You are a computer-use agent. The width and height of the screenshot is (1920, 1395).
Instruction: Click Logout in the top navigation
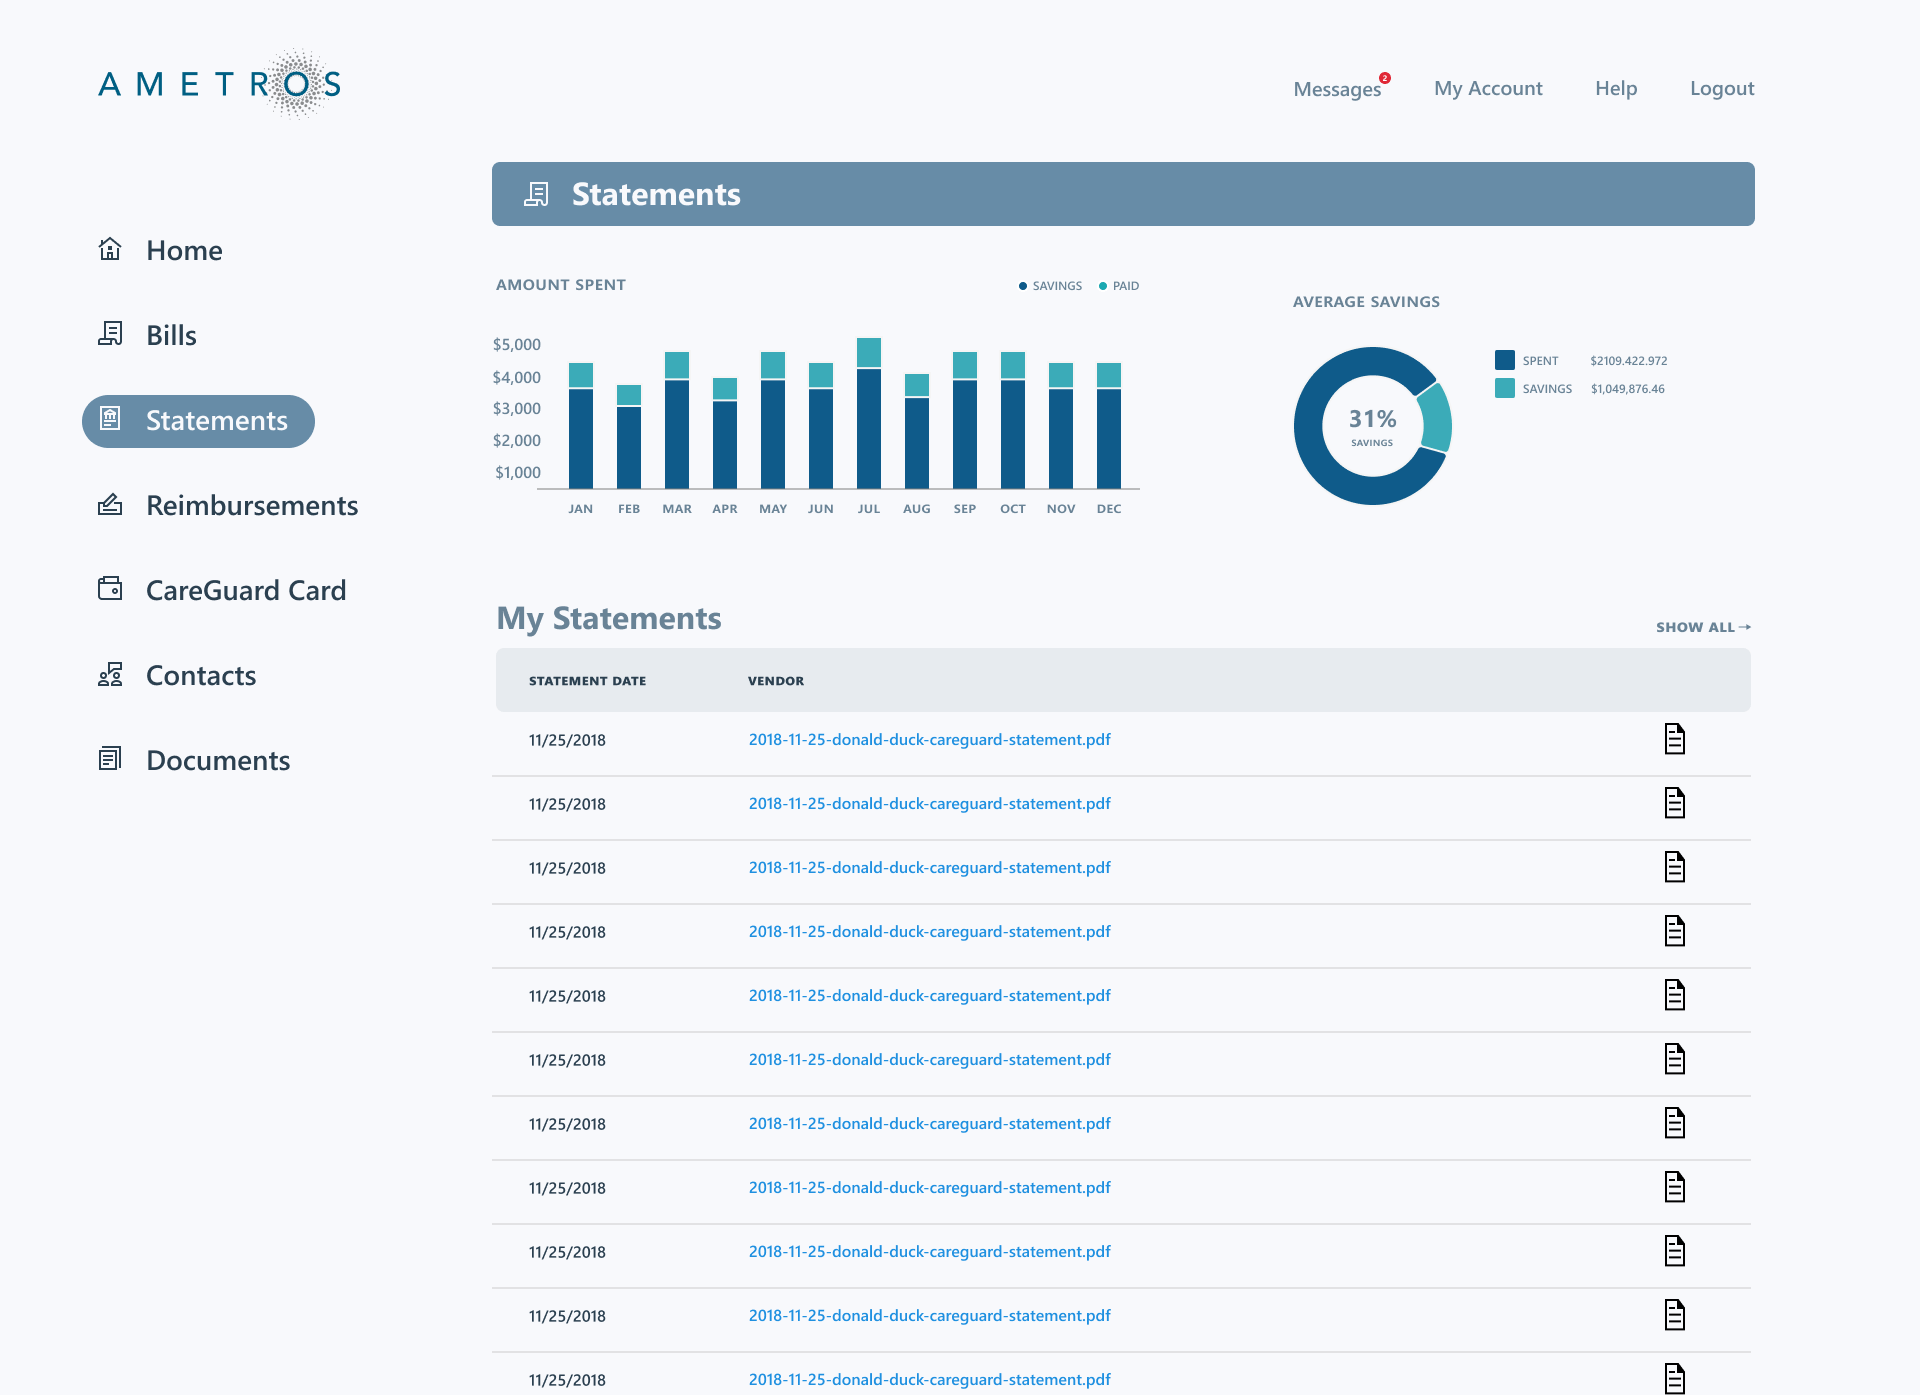coord(1722,88)
